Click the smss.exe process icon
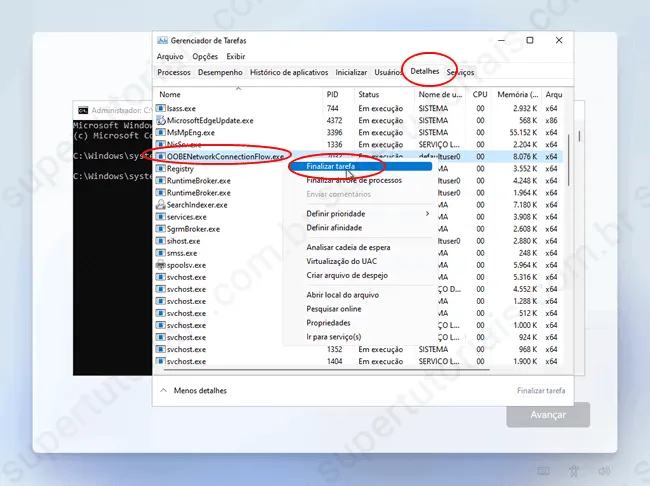Viewport: 650px width, 486px height. click(160, 253)
